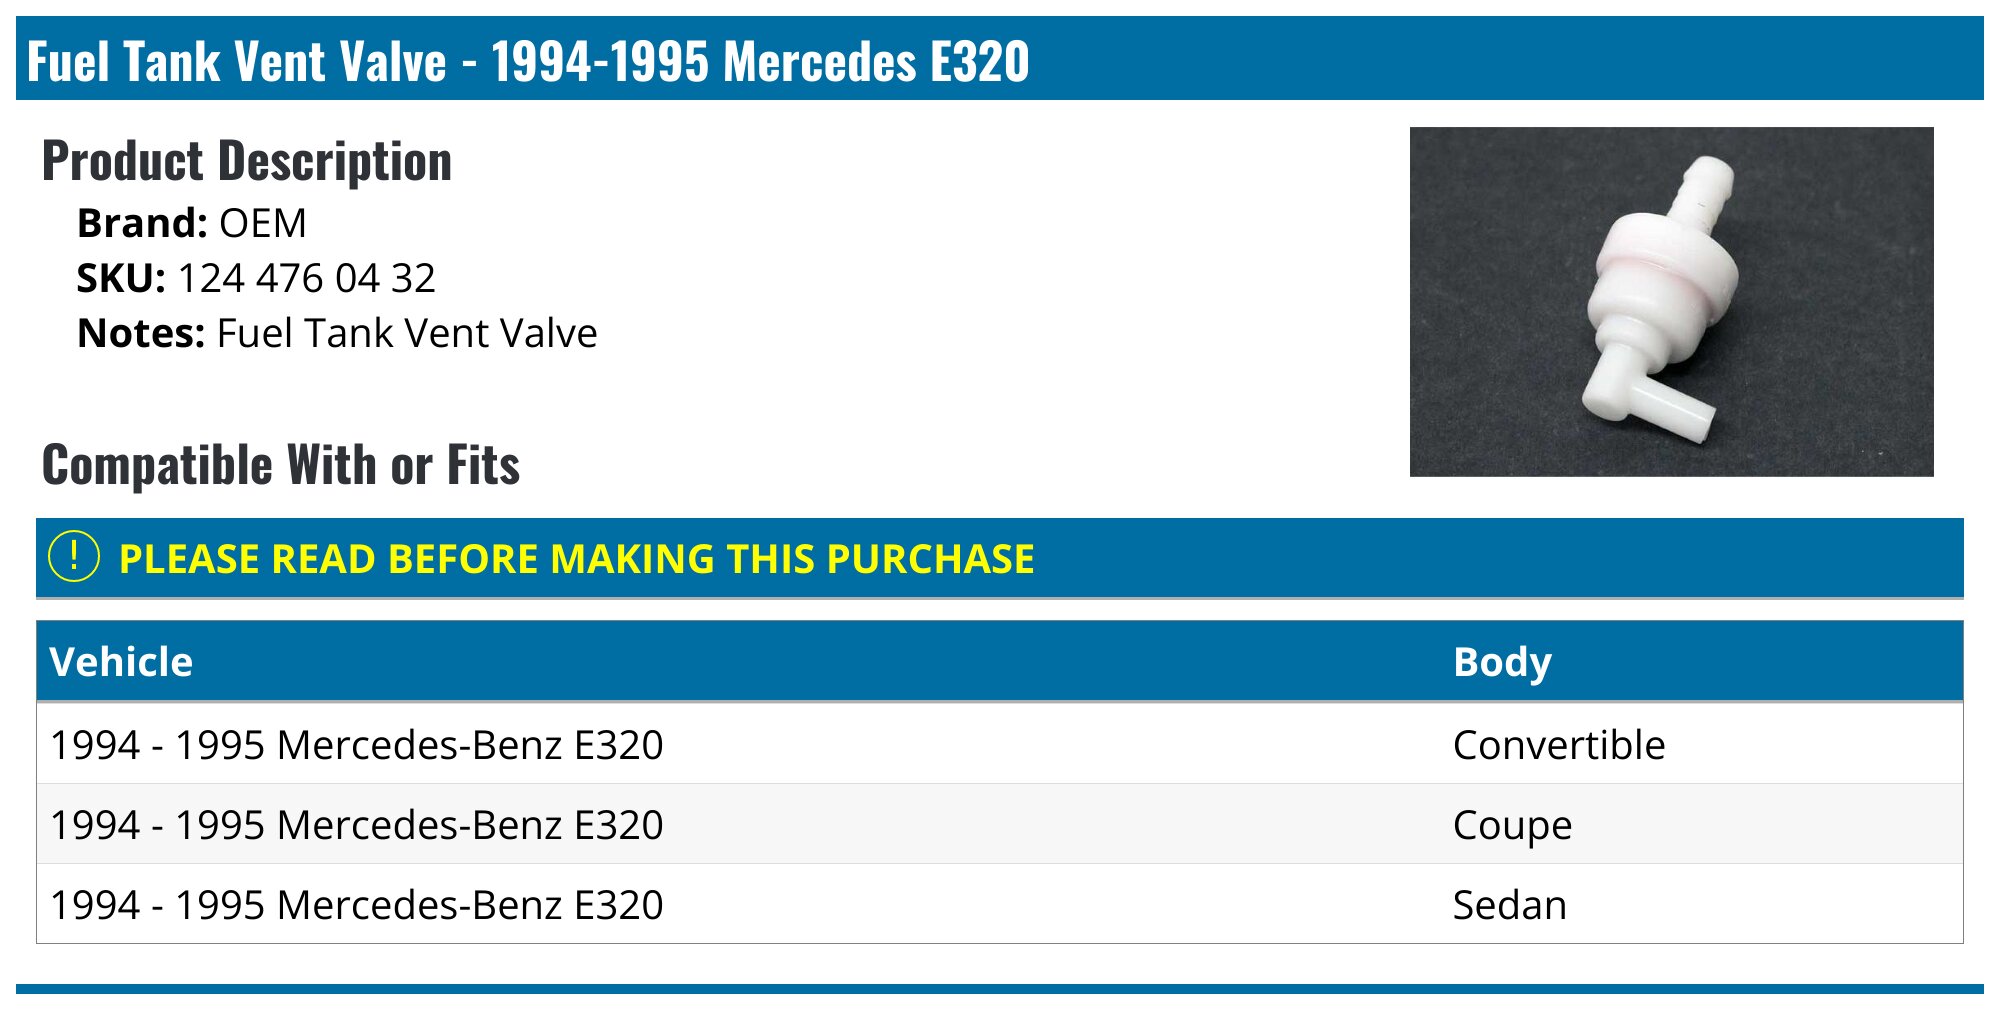Click the yellow PLEASE READ warning text
Screen dimensions: 2000x1010
pyautogui.click(x=576, y=559)
